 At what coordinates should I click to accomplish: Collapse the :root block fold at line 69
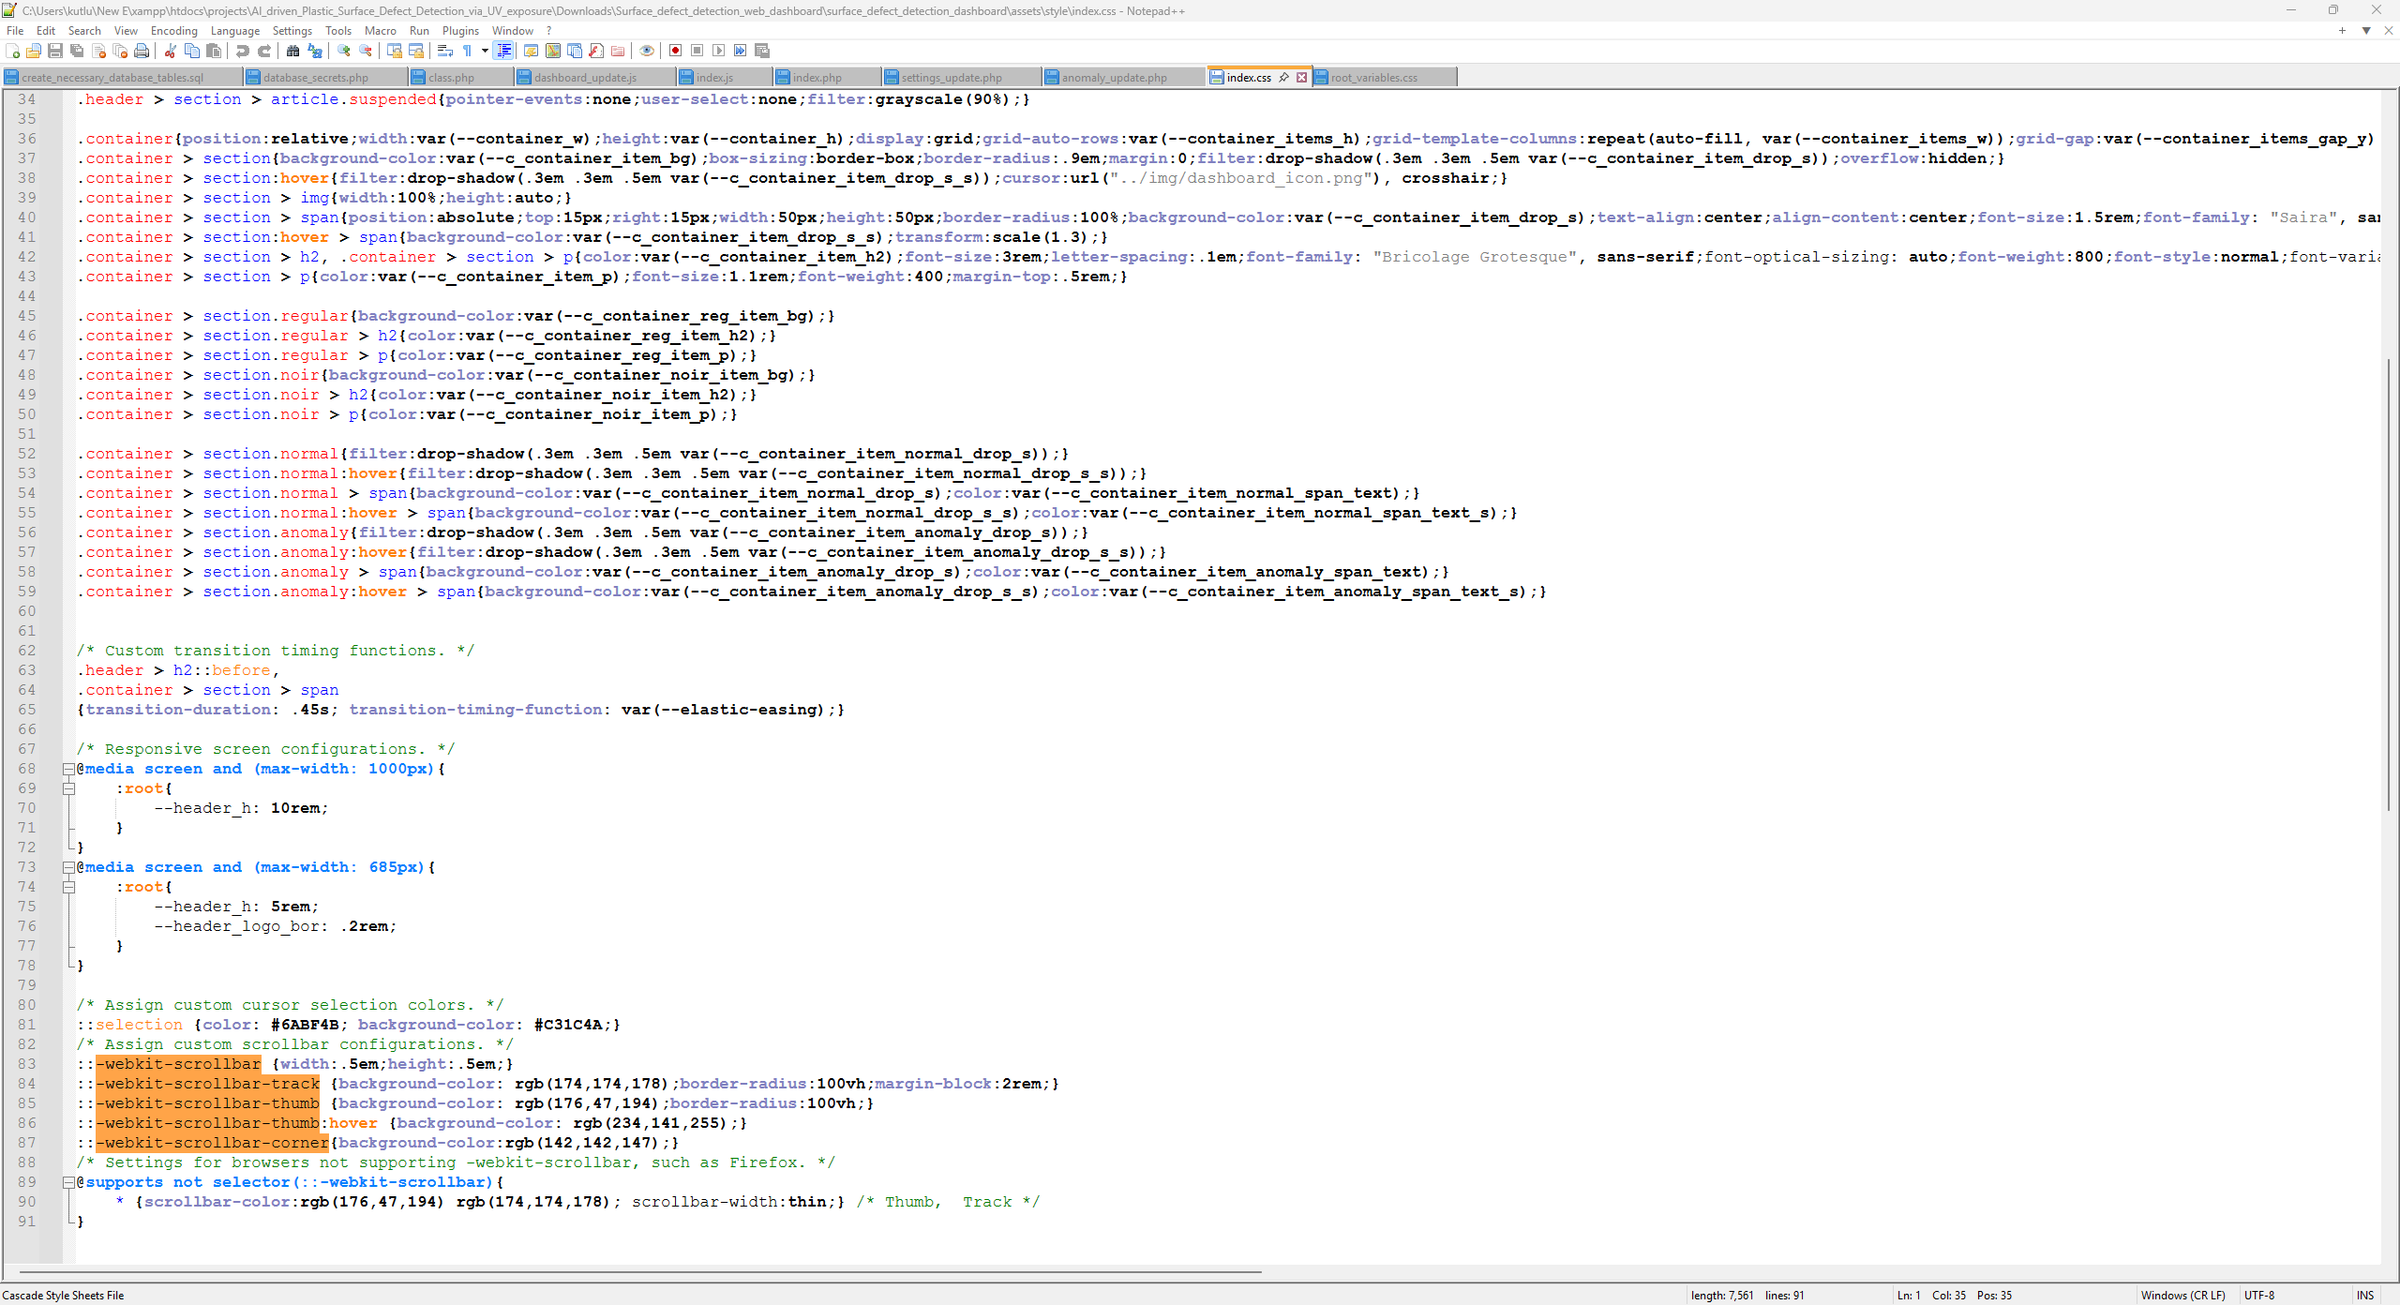69,789
